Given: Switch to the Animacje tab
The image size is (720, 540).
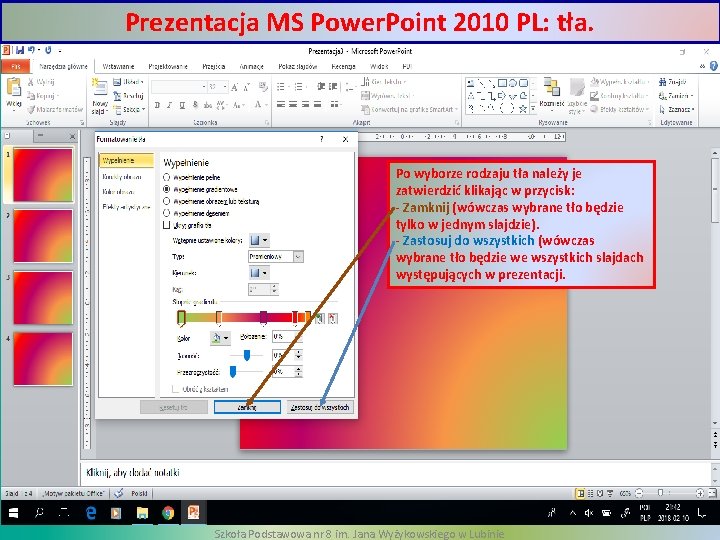Looking at the screenshot, I should 252,66.
